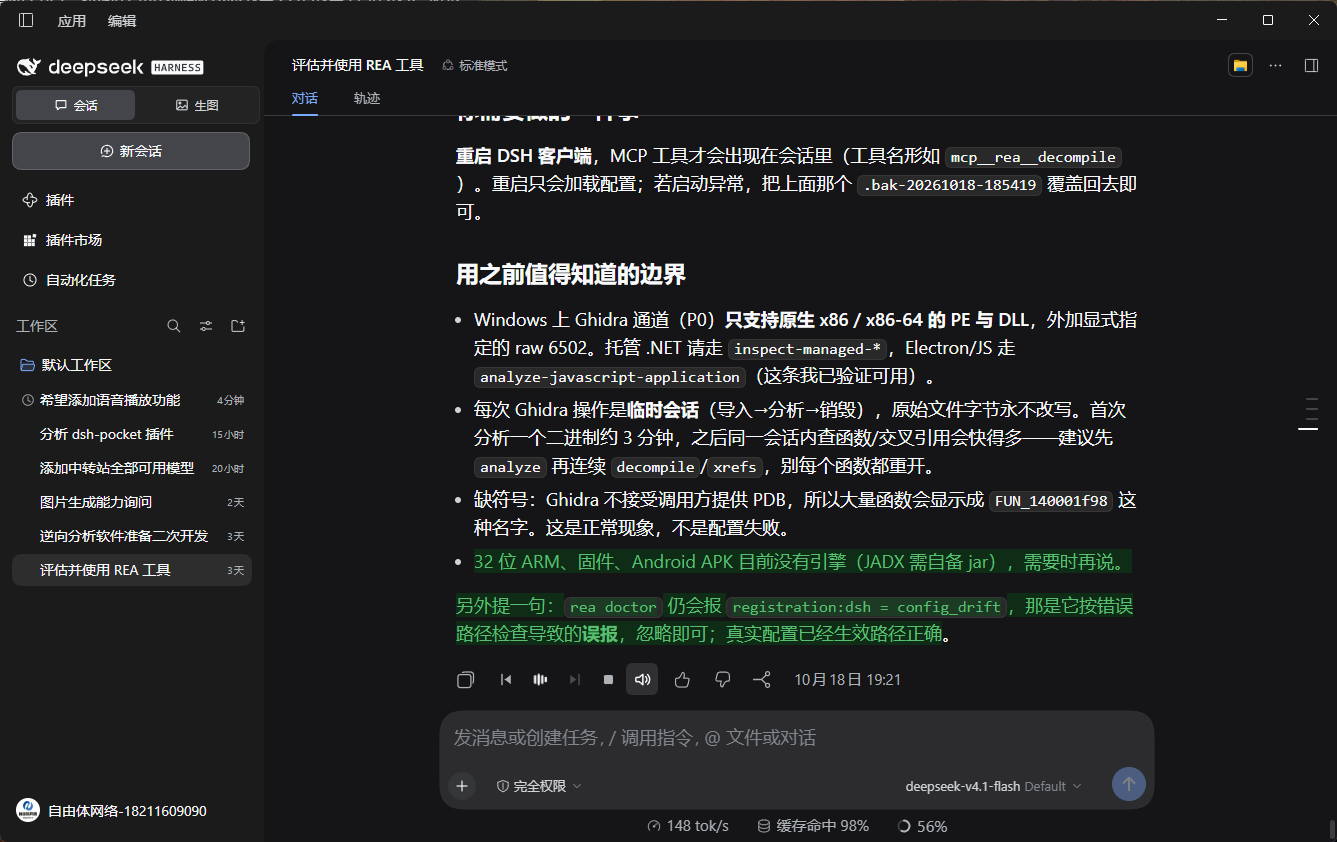
Task: Click the inspect-managed-* code tag
Action: (x=807, y=349)
